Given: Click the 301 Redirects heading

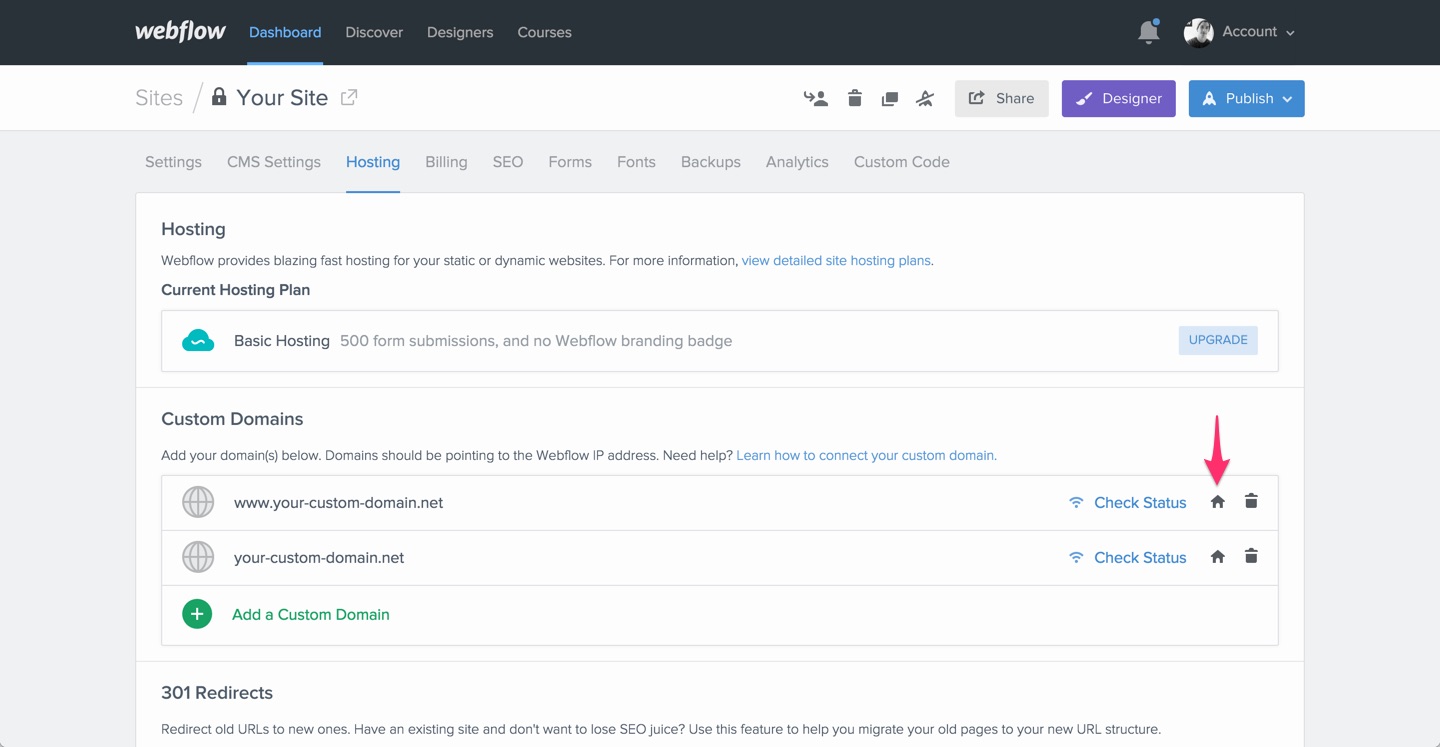Looking at the screenshot, I should [217, 693].
